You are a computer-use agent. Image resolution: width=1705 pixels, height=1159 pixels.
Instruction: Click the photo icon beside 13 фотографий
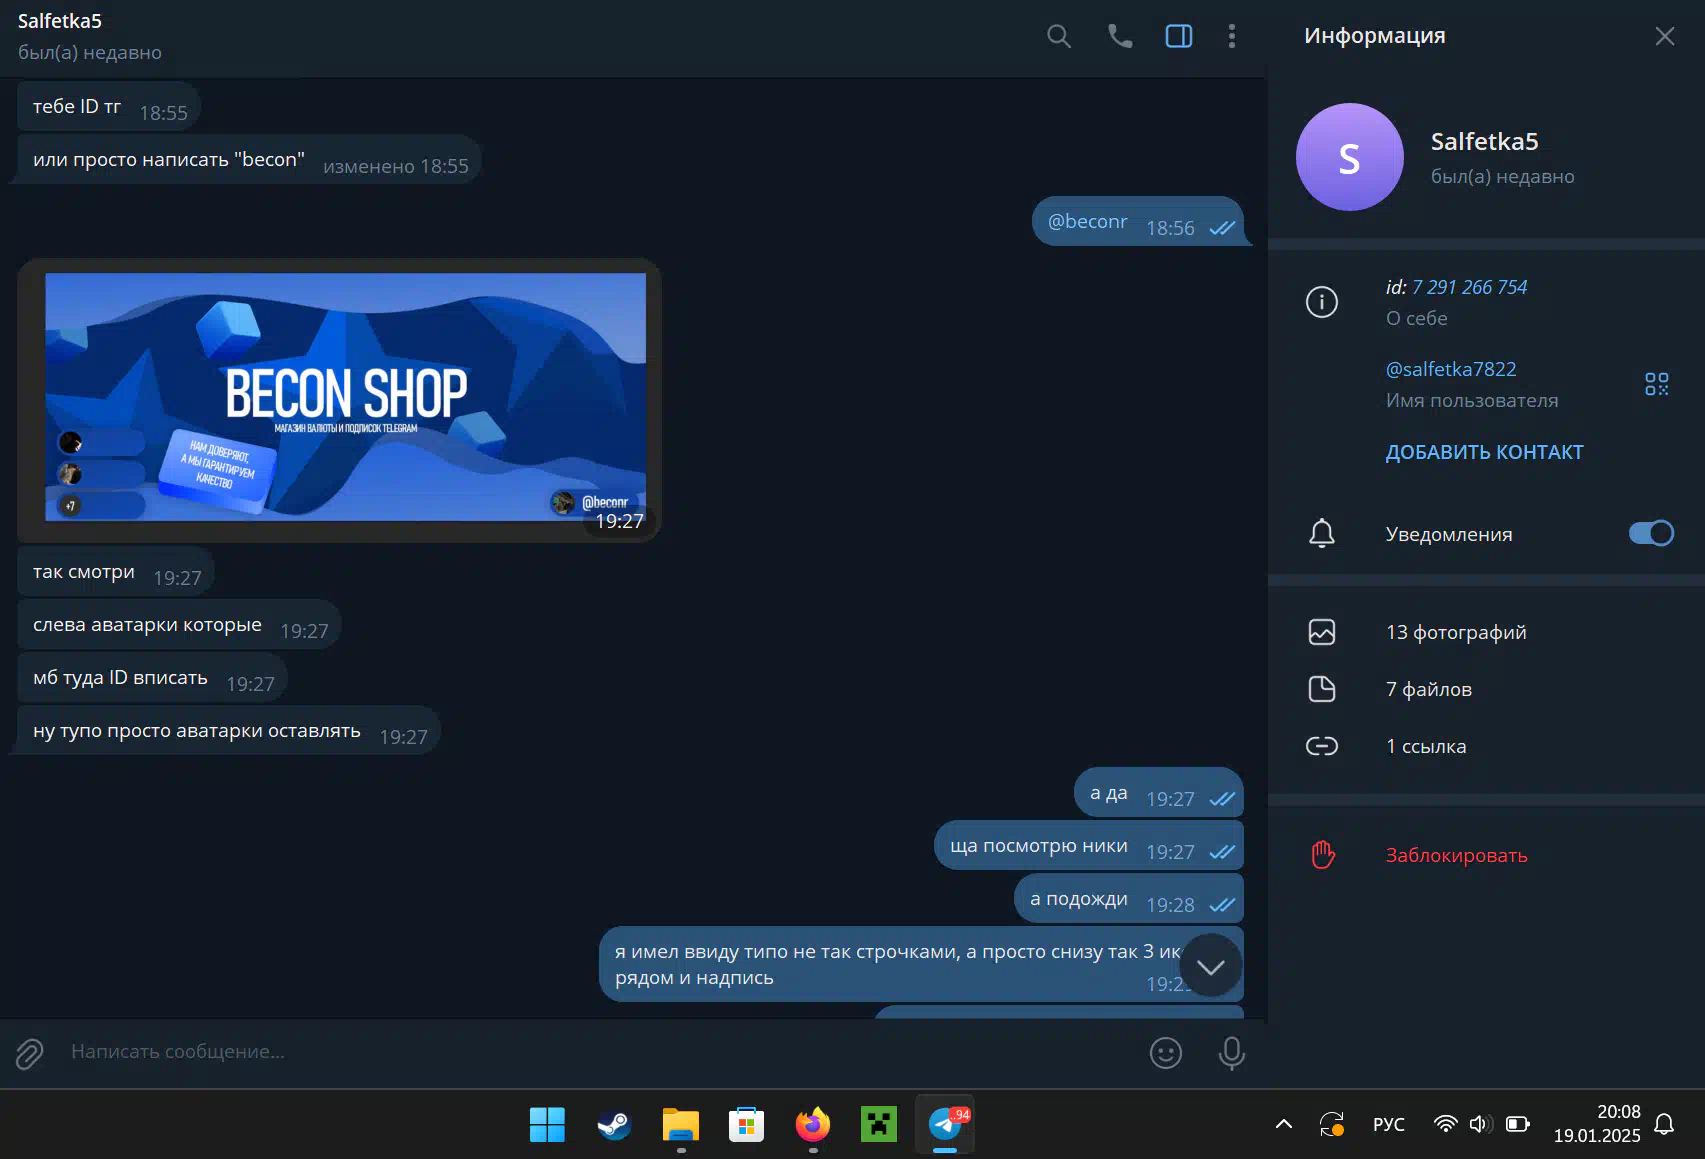pos(1321,632)
